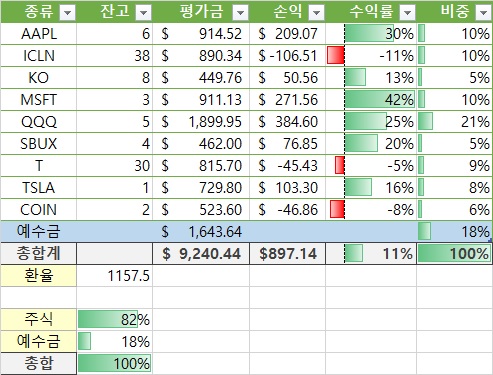Click total profit $897.14
Image resolution: width=493 pixels, height=375 pixels.
click(288, 254)
